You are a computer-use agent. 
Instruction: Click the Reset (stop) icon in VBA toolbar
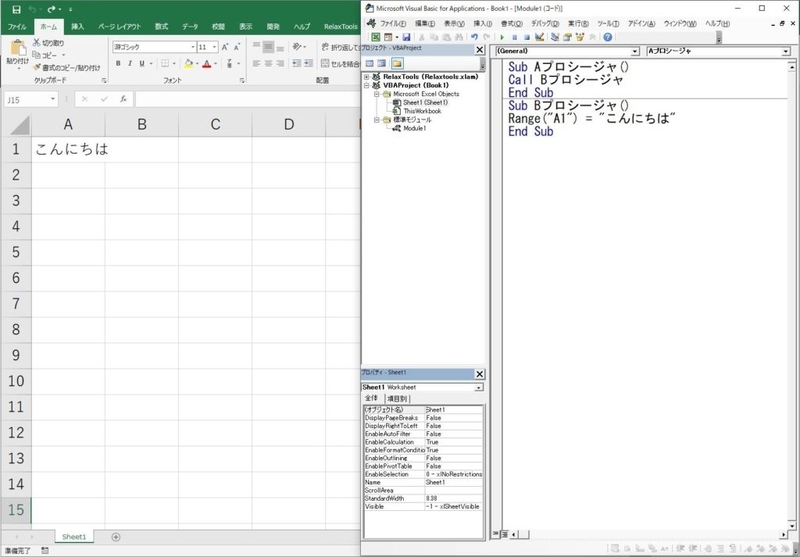coord(527,37)
